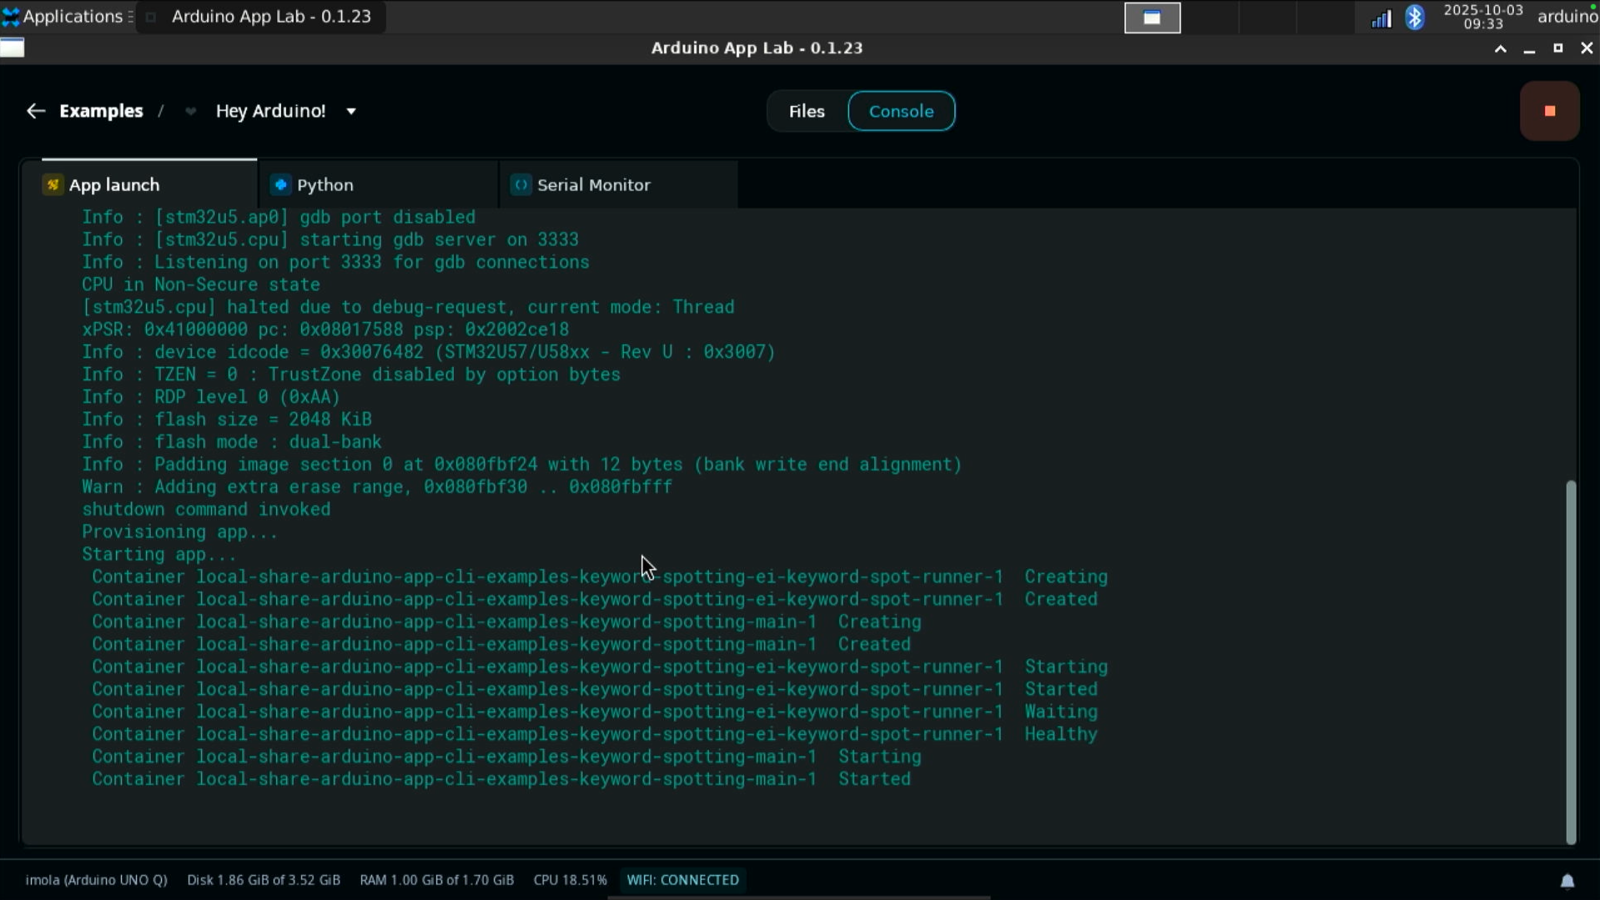
Task: Click the console vertical scrollbar thumb
Action: [1570, 662]
